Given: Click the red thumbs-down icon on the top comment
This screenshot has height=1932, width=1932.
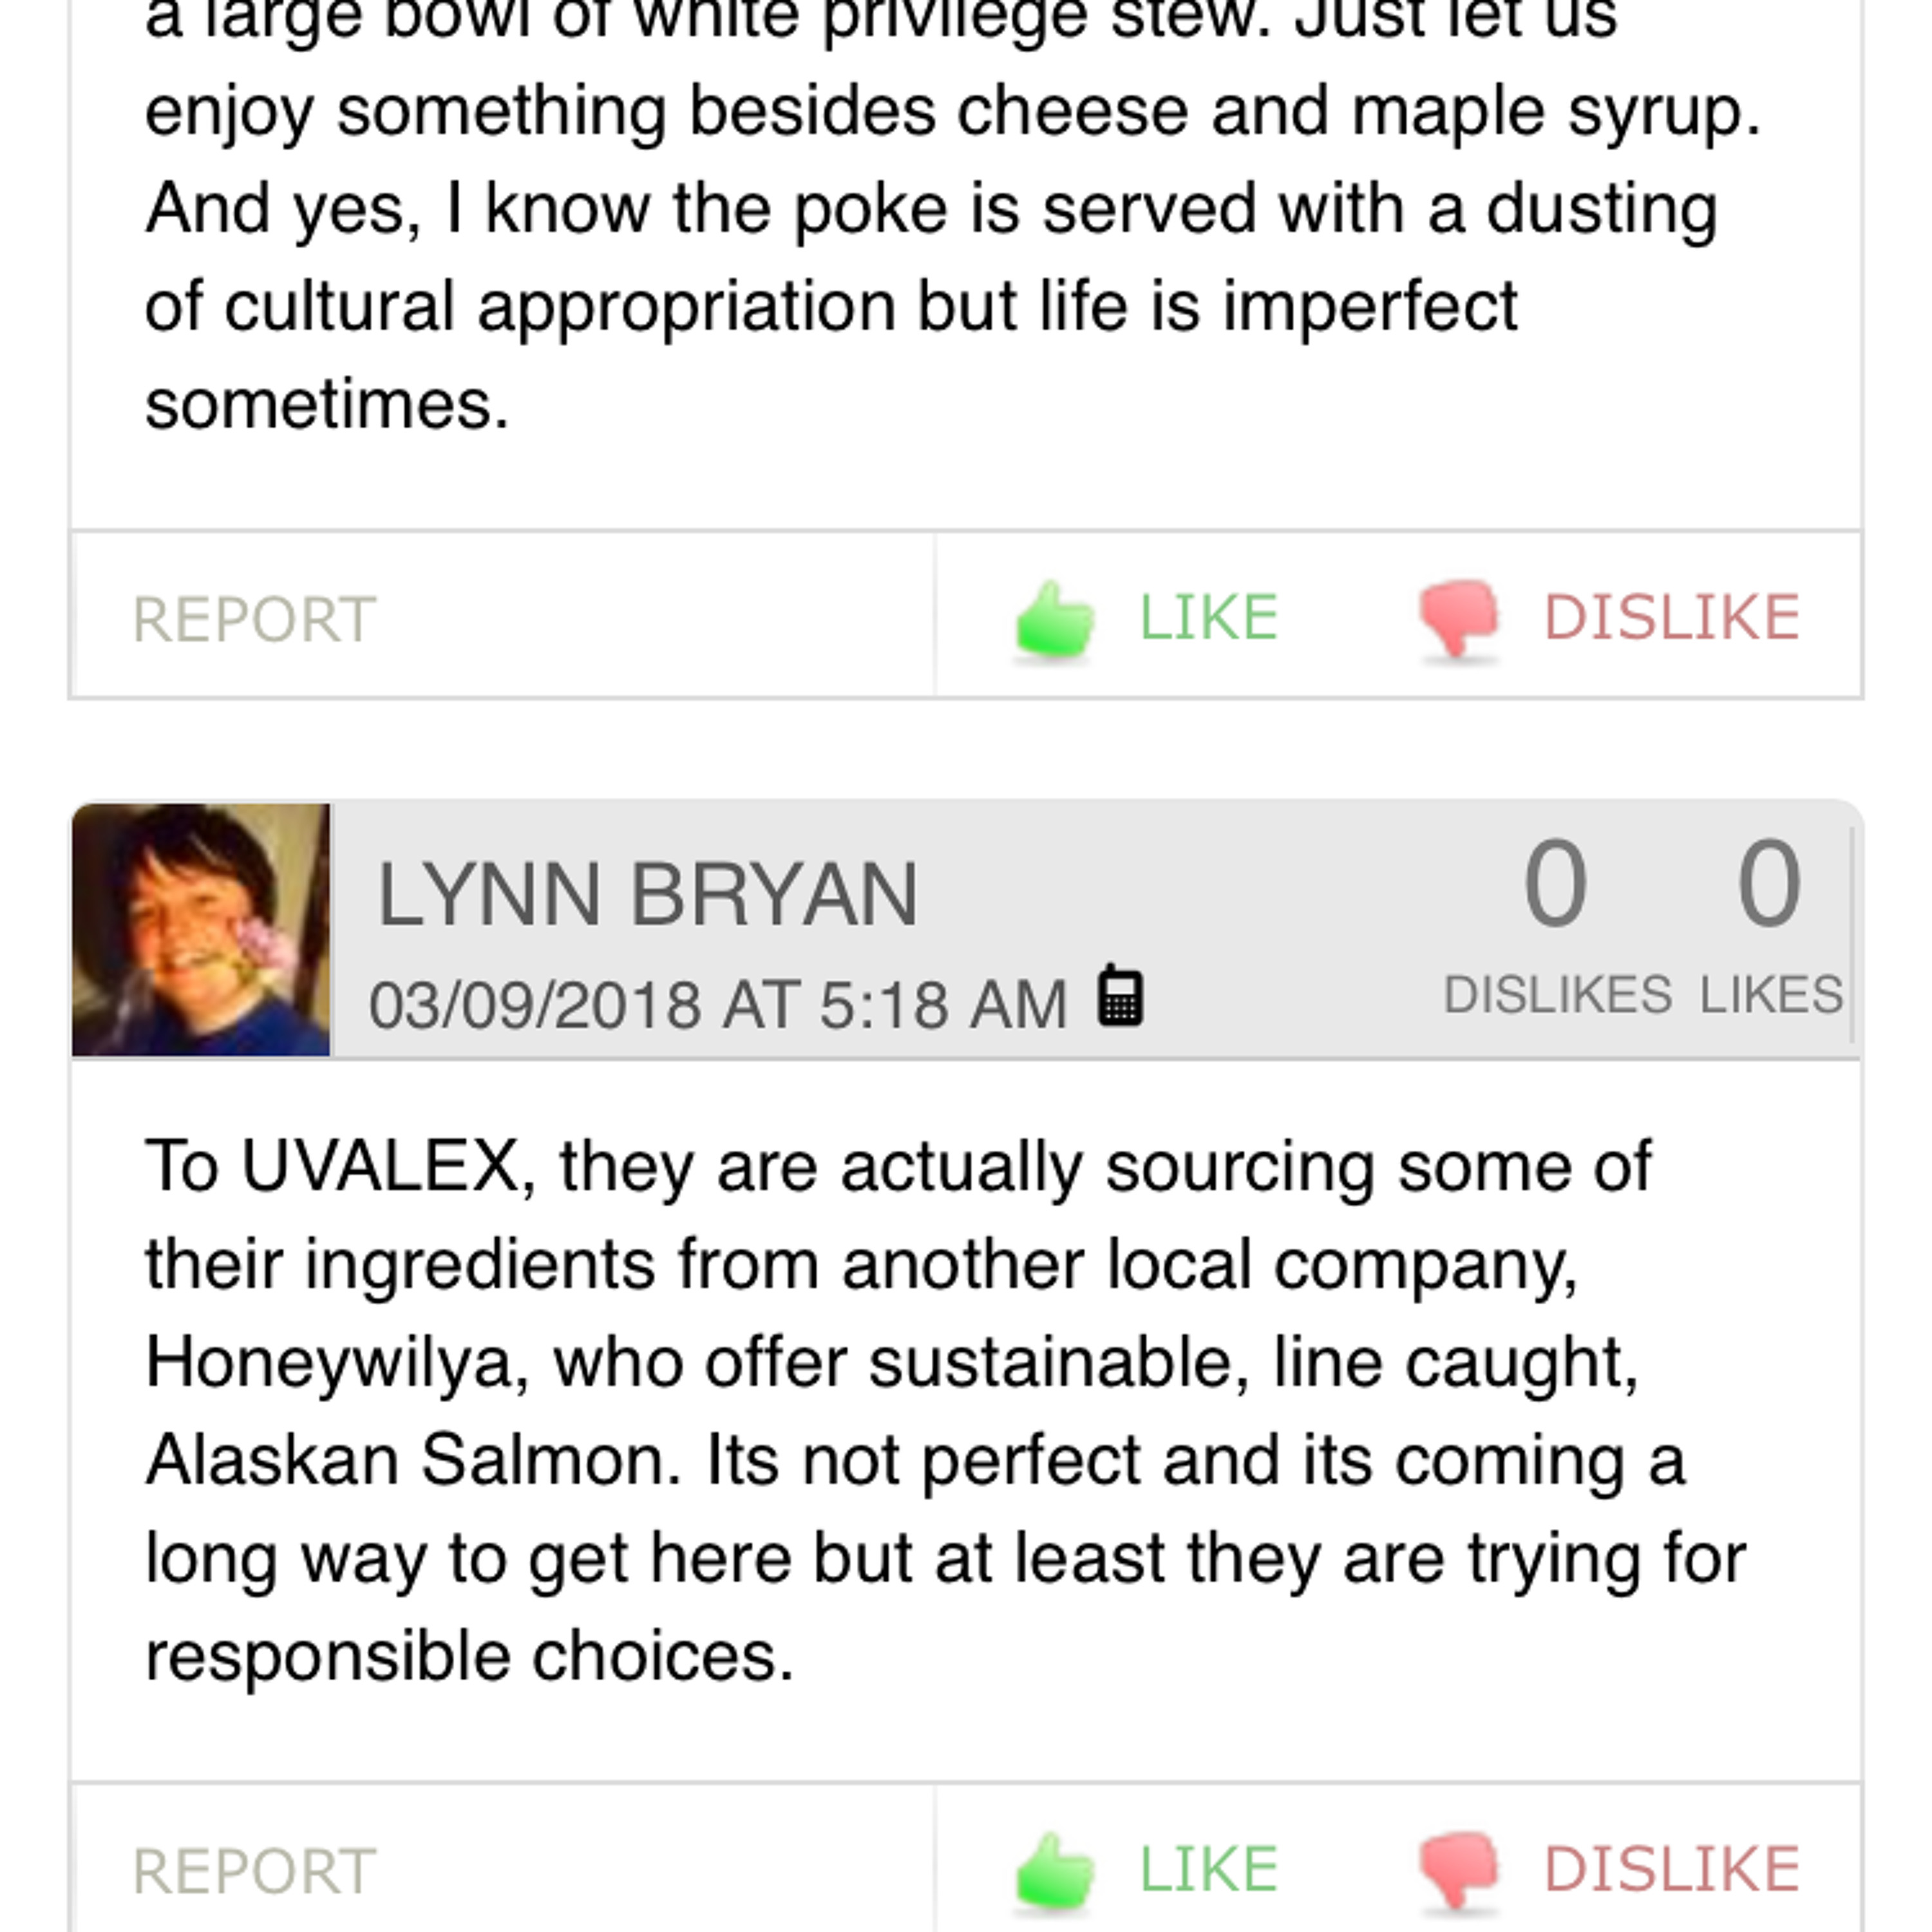Looking at the screenshot, I should [1459, 620].
